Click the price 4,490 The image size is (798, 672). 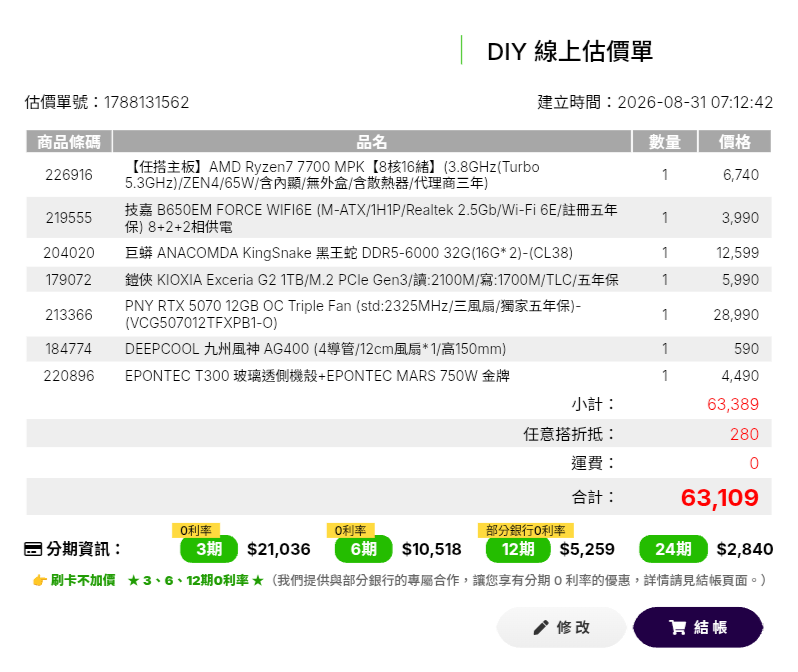tap(740, 376)
